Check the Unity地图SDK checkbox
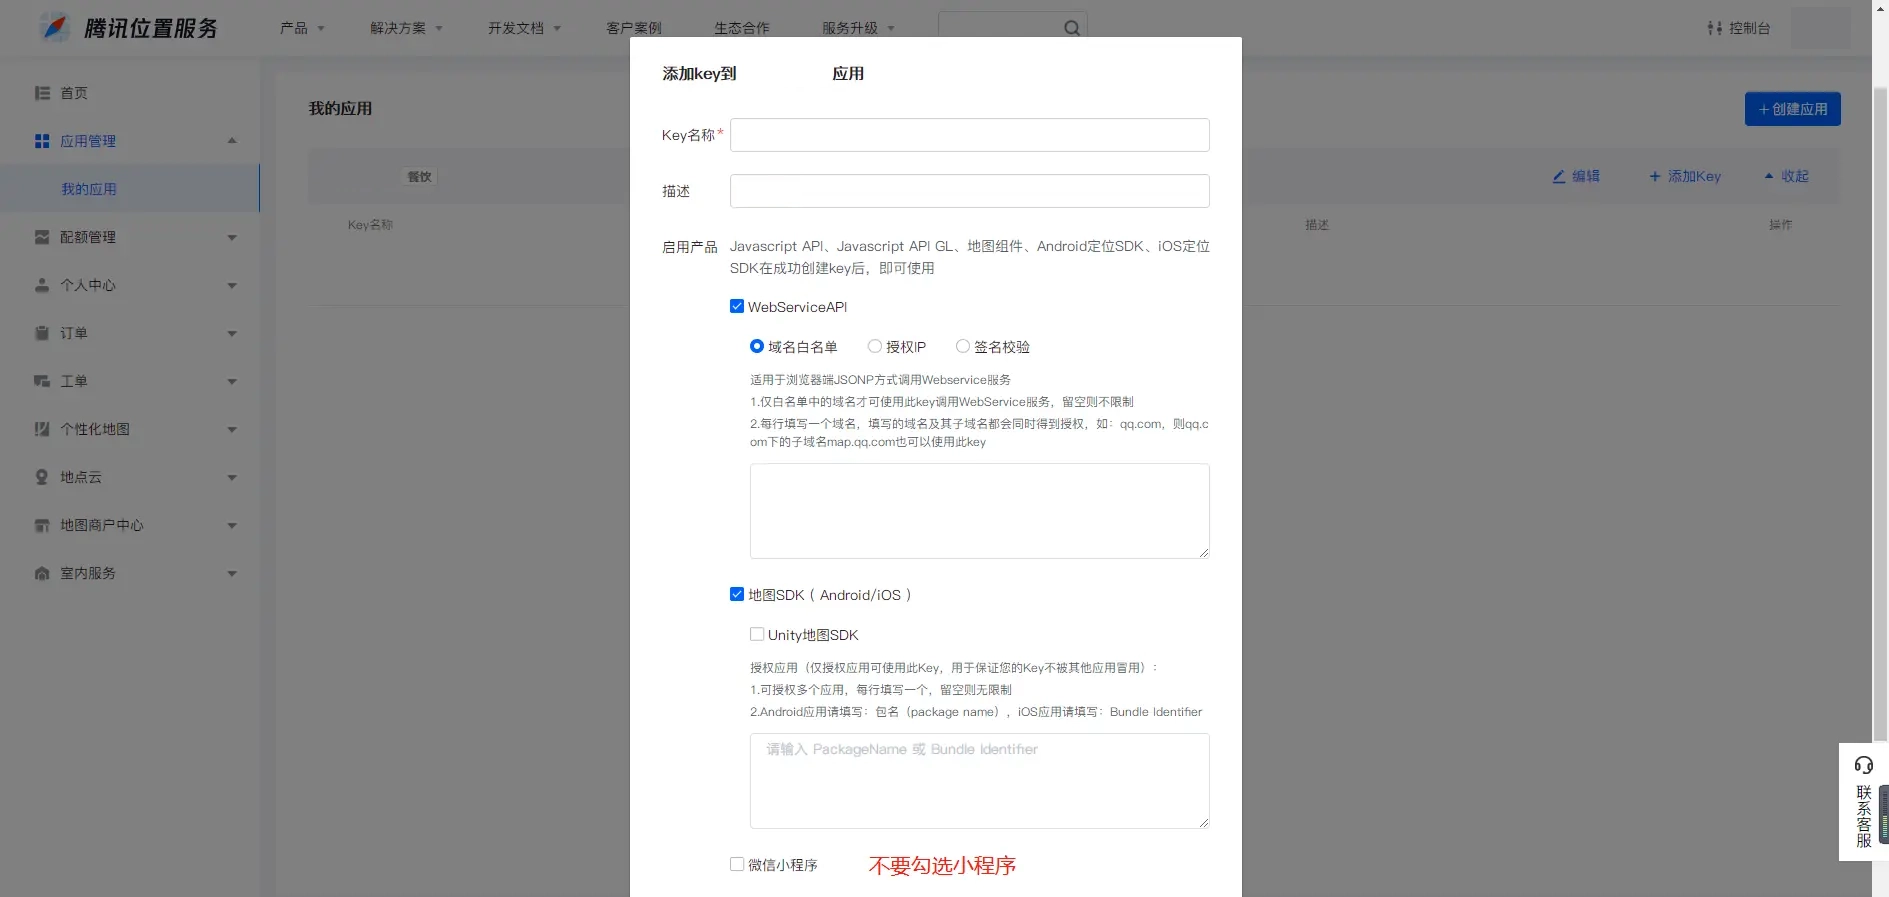The image size is (1889, 897). coord(757,634)
